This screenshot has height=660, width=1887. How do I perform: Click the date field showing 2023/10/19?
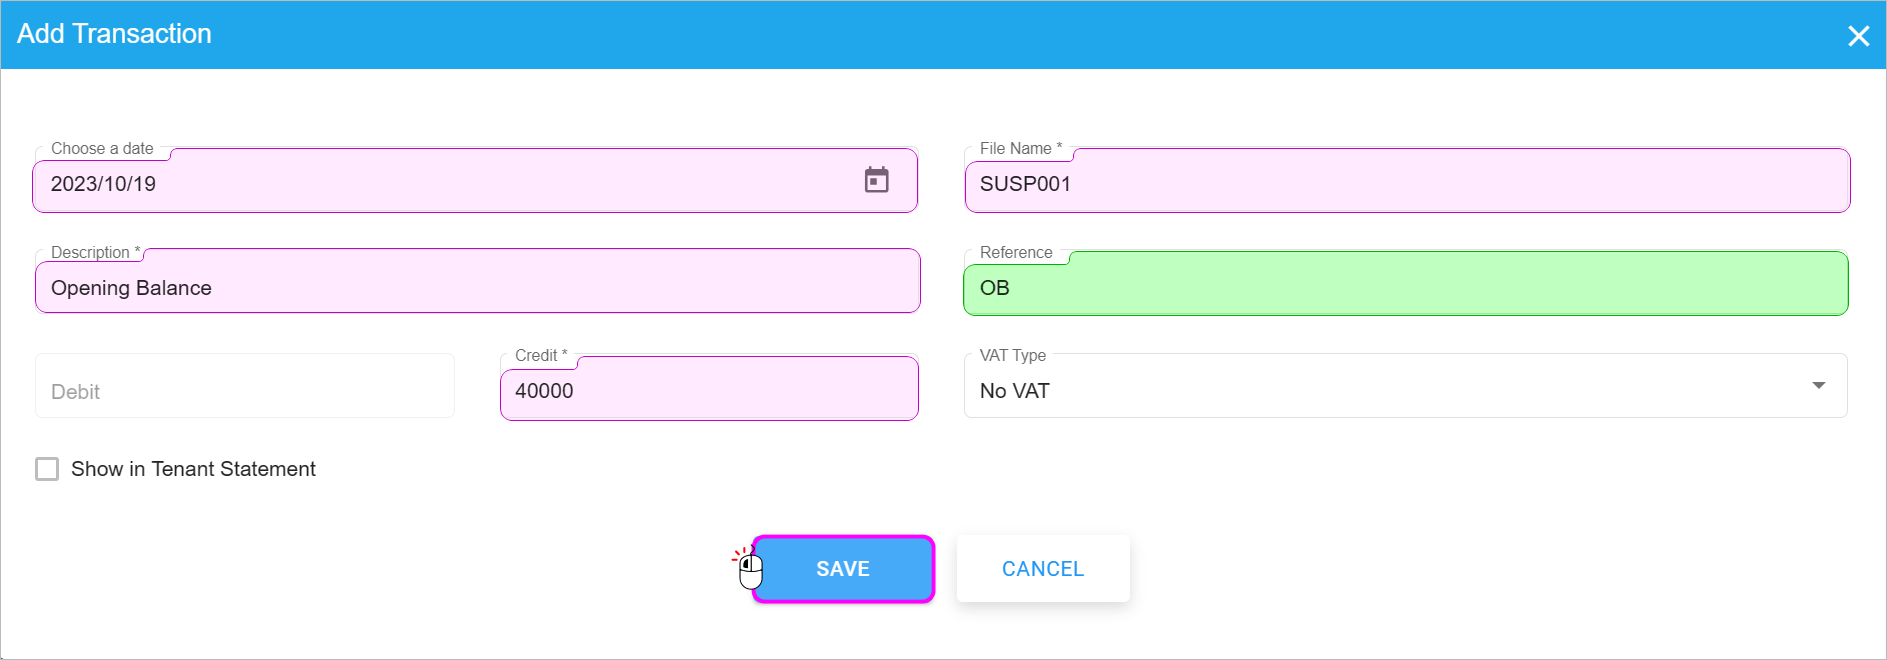pos(440,184)
